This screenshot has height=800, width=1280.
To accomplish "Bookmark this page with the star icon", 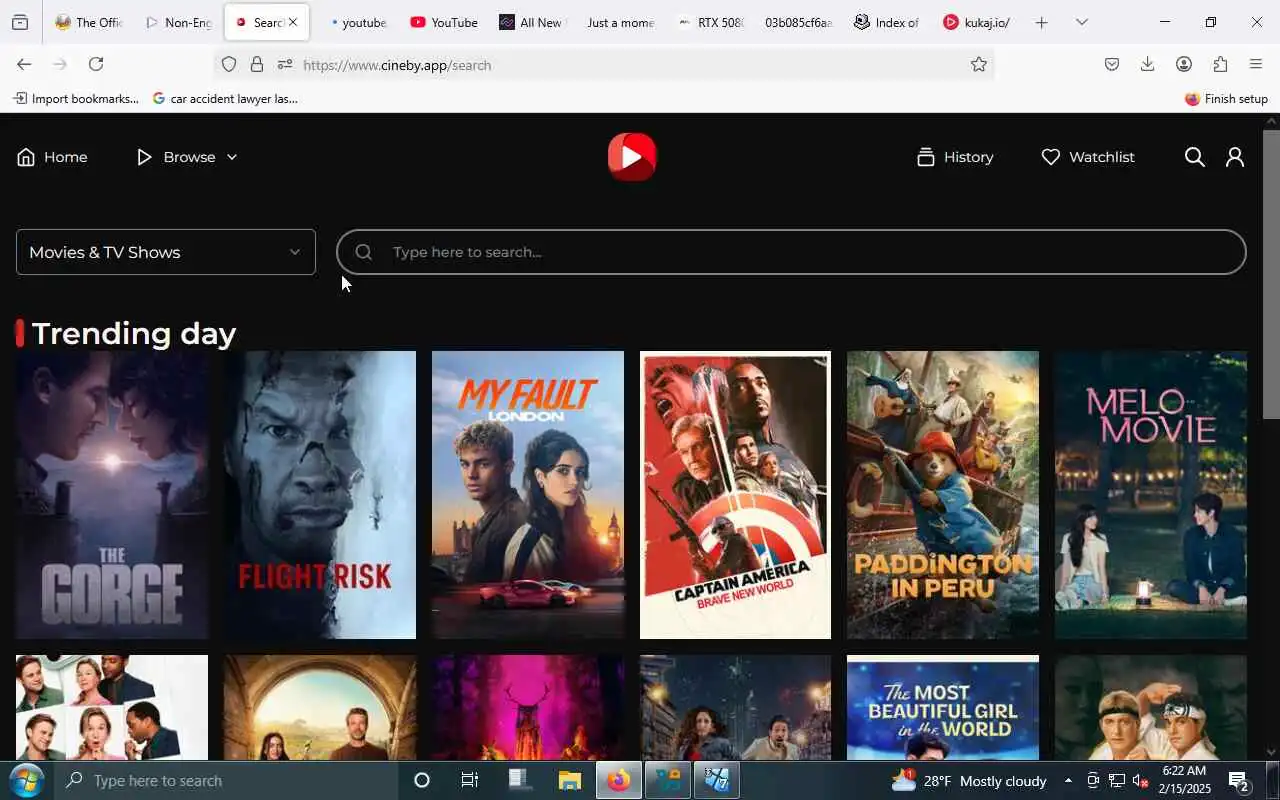I will pyautogui.click(x=978, y=64).
